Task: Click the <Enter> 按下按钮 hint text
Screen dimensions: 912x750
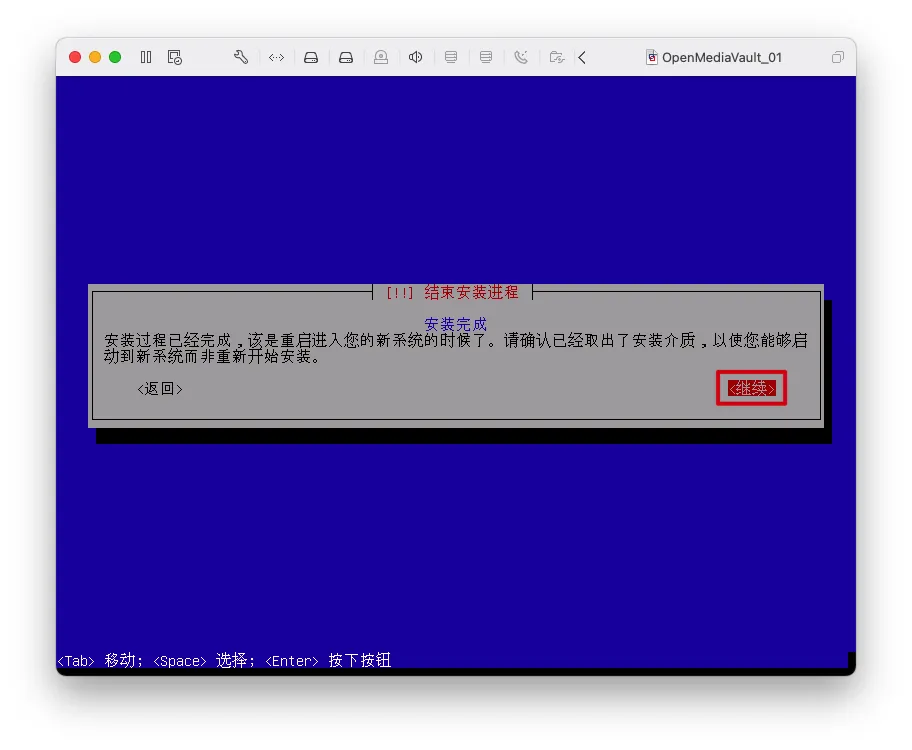Action: (x=328, y=660)
